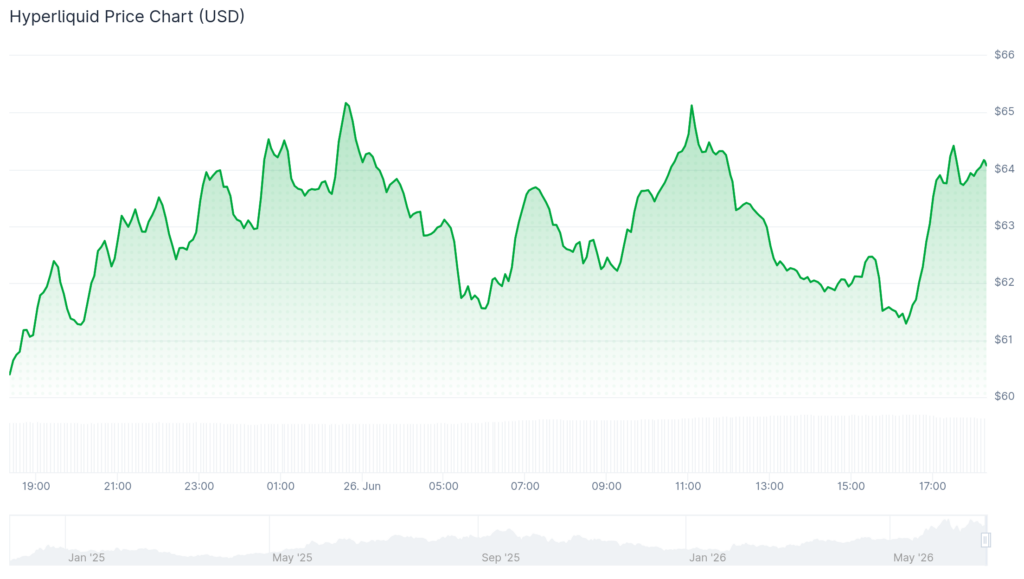This screenshot has height=579, width=1024.
Task: Click the range navigator handle at right edge
Action: 985,540
